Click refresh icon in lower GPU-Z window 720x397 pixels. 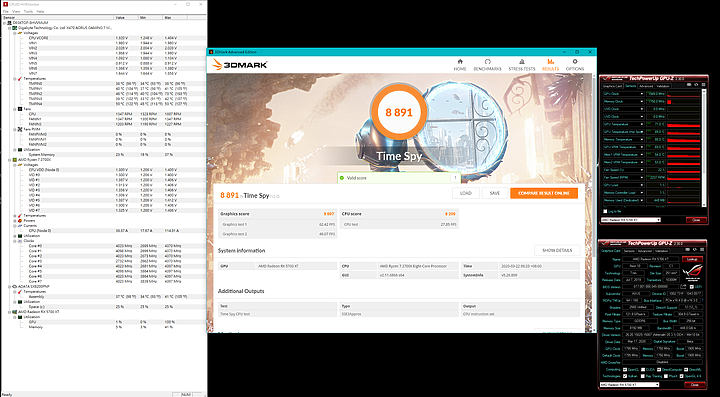[695, 250]
